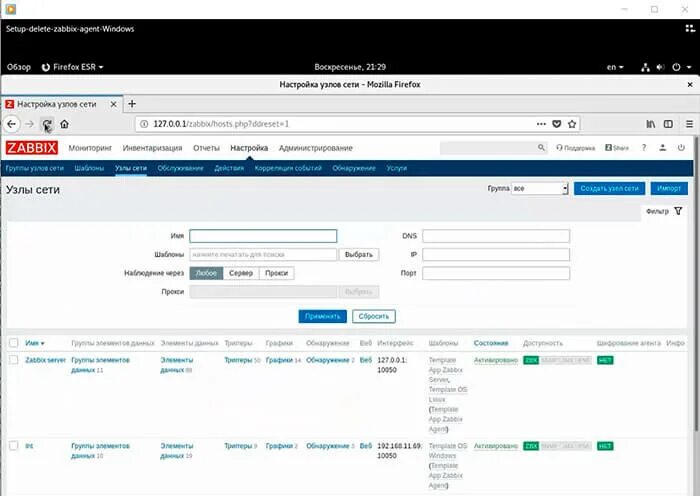700x496 pixels.
Task: Reload the page with the refresh icon
Action: (46, 124)
